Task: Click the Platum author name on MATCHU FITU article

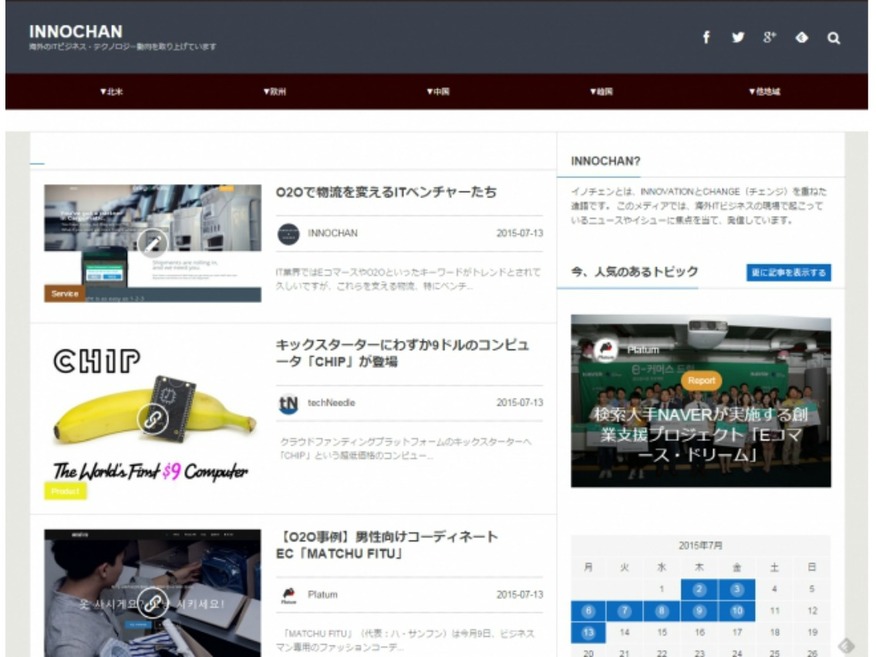Action: [322, 594]
